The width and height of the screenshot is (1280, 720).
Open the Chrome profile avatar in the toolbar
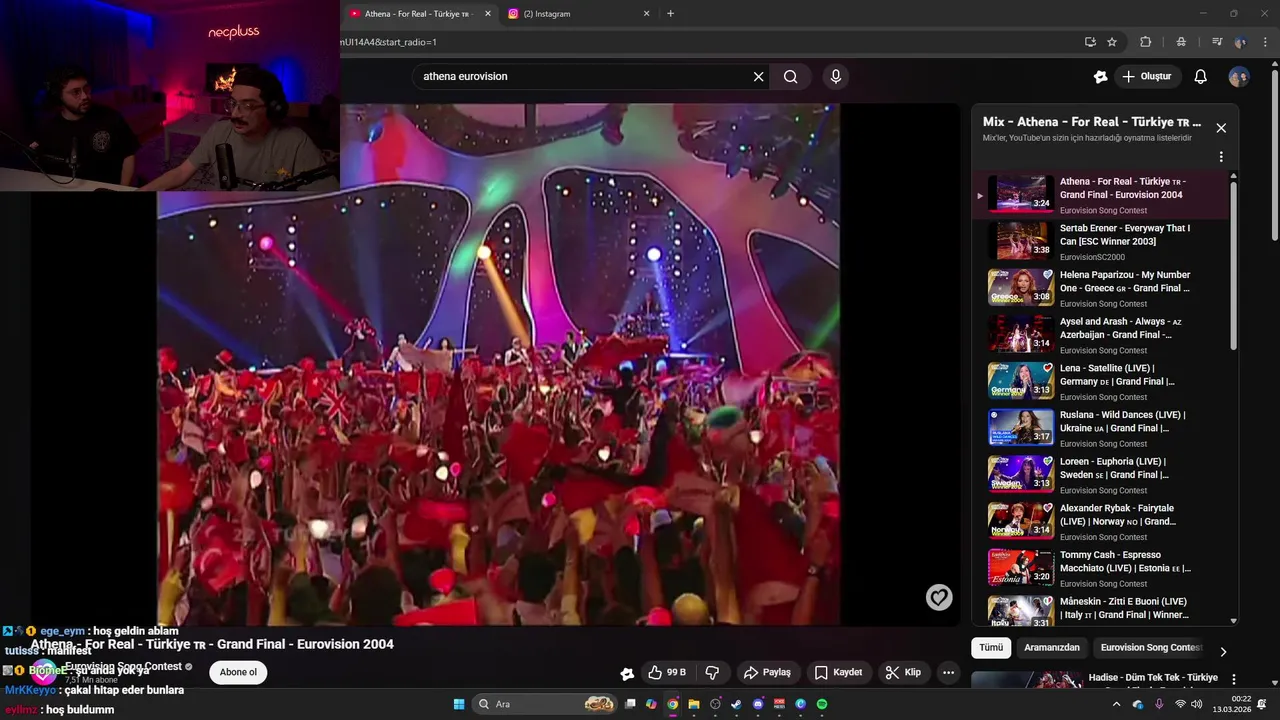[1241, 42]
